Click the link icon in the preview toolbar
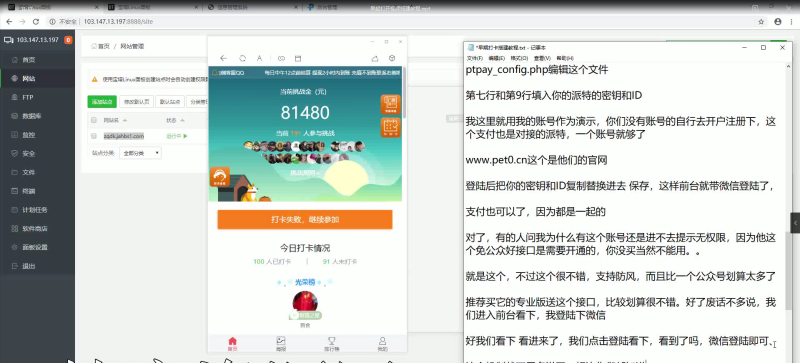Screen dimensions: 800x363 (281, 58)
